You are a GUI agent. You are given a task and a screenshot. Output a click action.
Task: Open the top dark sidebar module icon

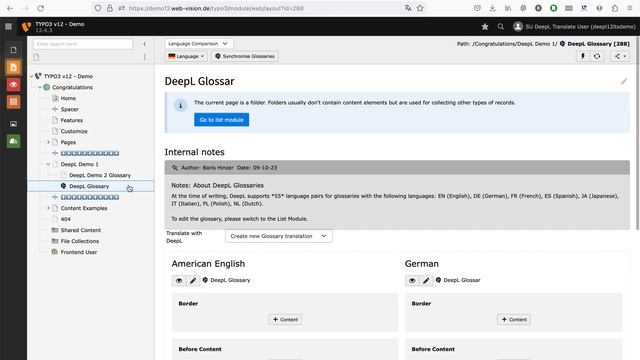tap(13, 50)
